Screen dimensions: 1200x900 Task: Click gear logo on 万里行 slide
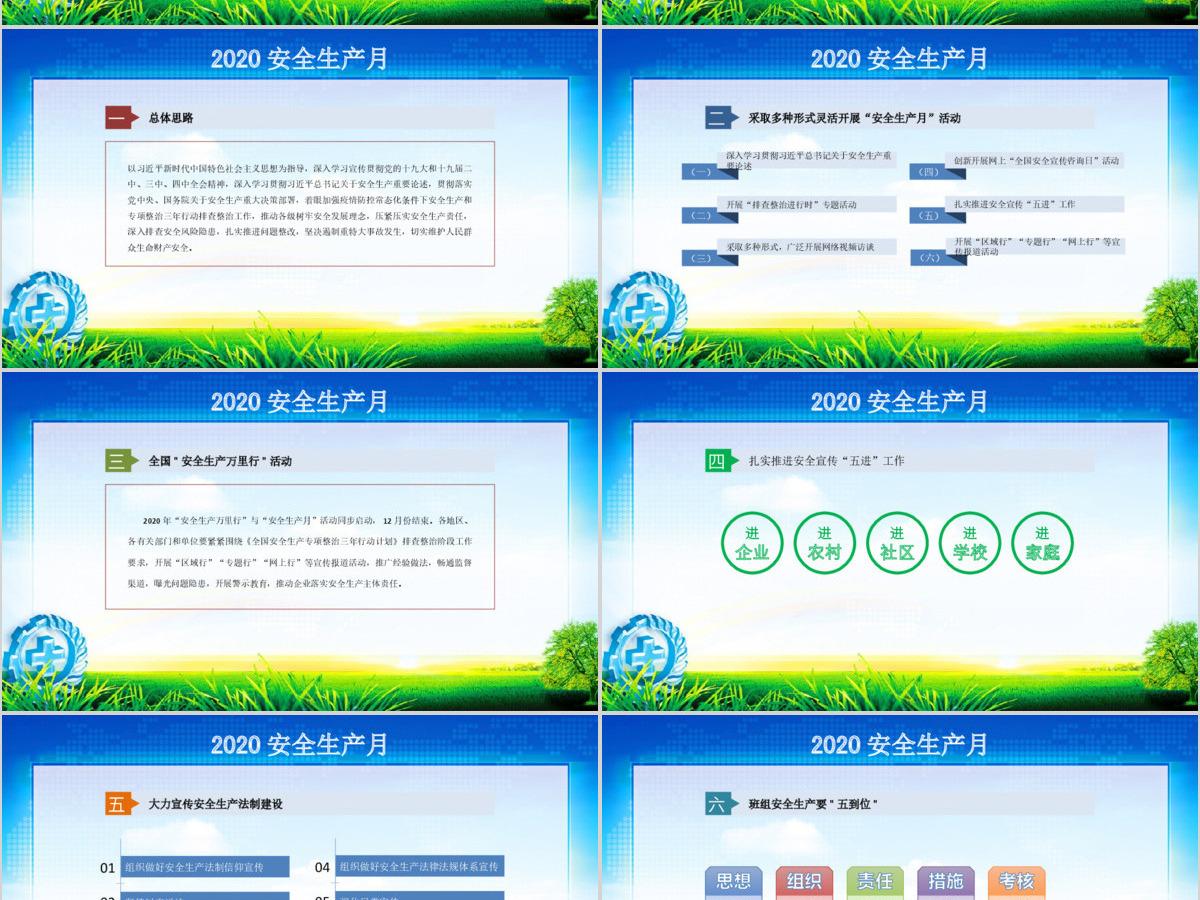(44, 655)
